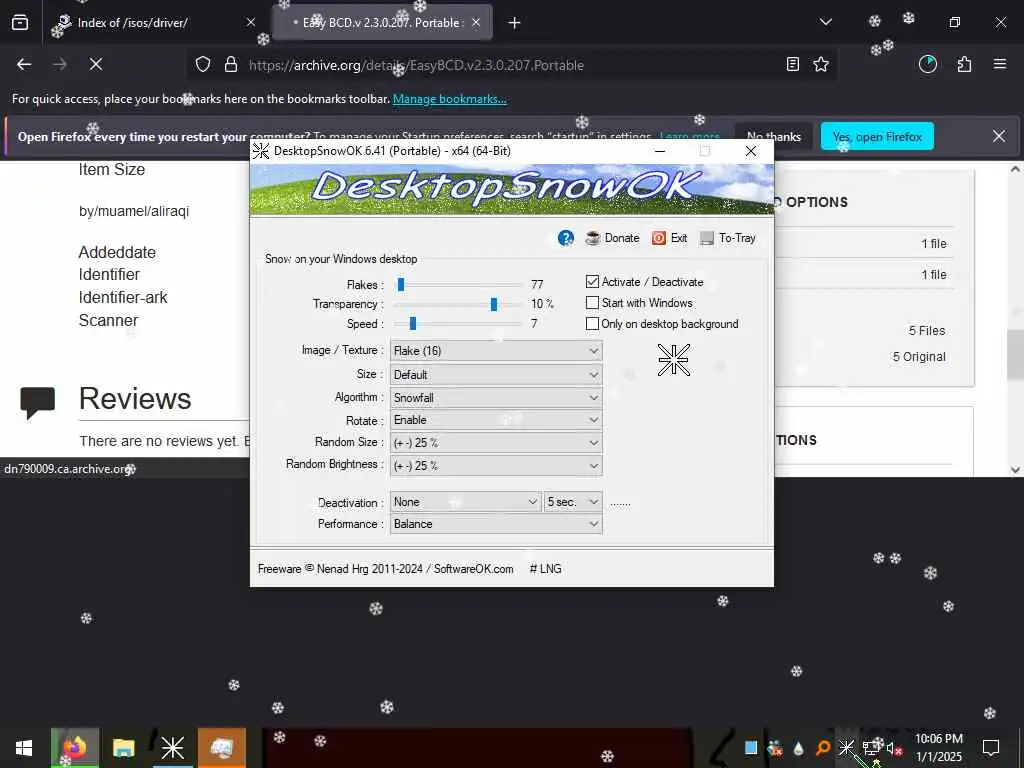Click the Manage bookmarks... link
Screen dimensions: 1024x768
click(x=449, y=99)
